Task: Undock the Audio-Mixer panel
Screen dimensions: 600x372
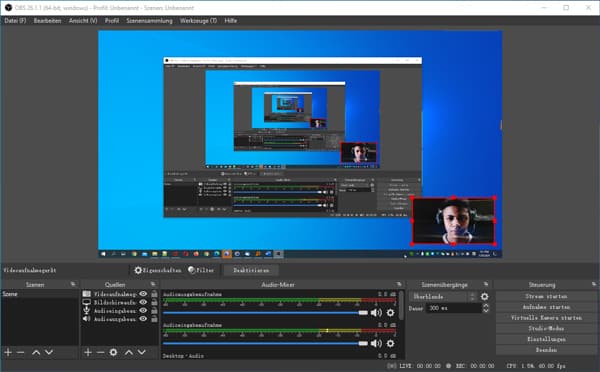Action: [x=399, y=284]
